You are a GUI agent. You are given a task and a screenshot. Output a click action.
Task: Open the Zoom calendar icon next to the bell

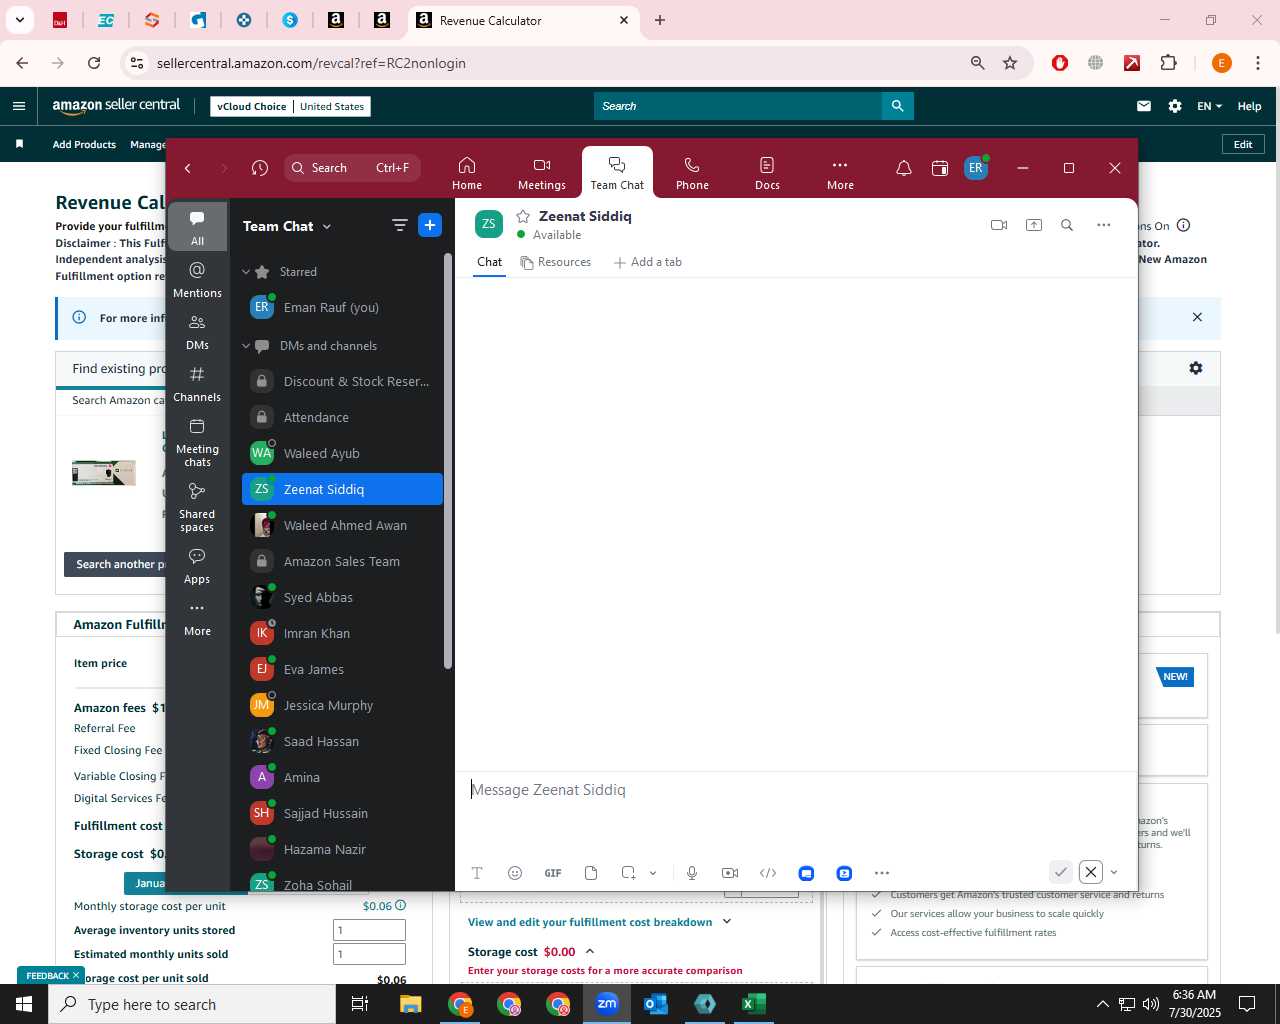(939, 168)
